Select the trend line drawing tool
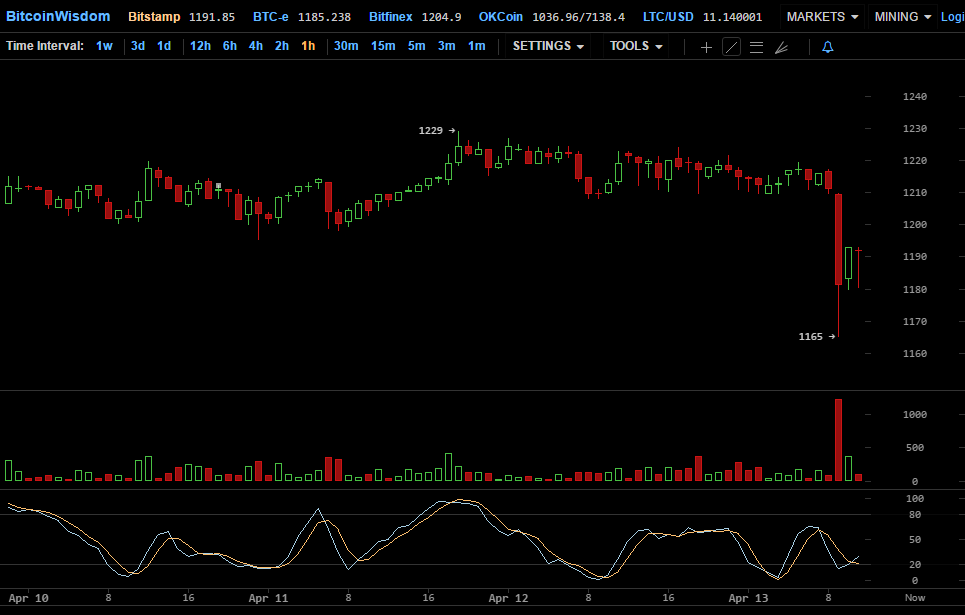The height and width of the screenshot is (615, 965). (x=731, y=47)
